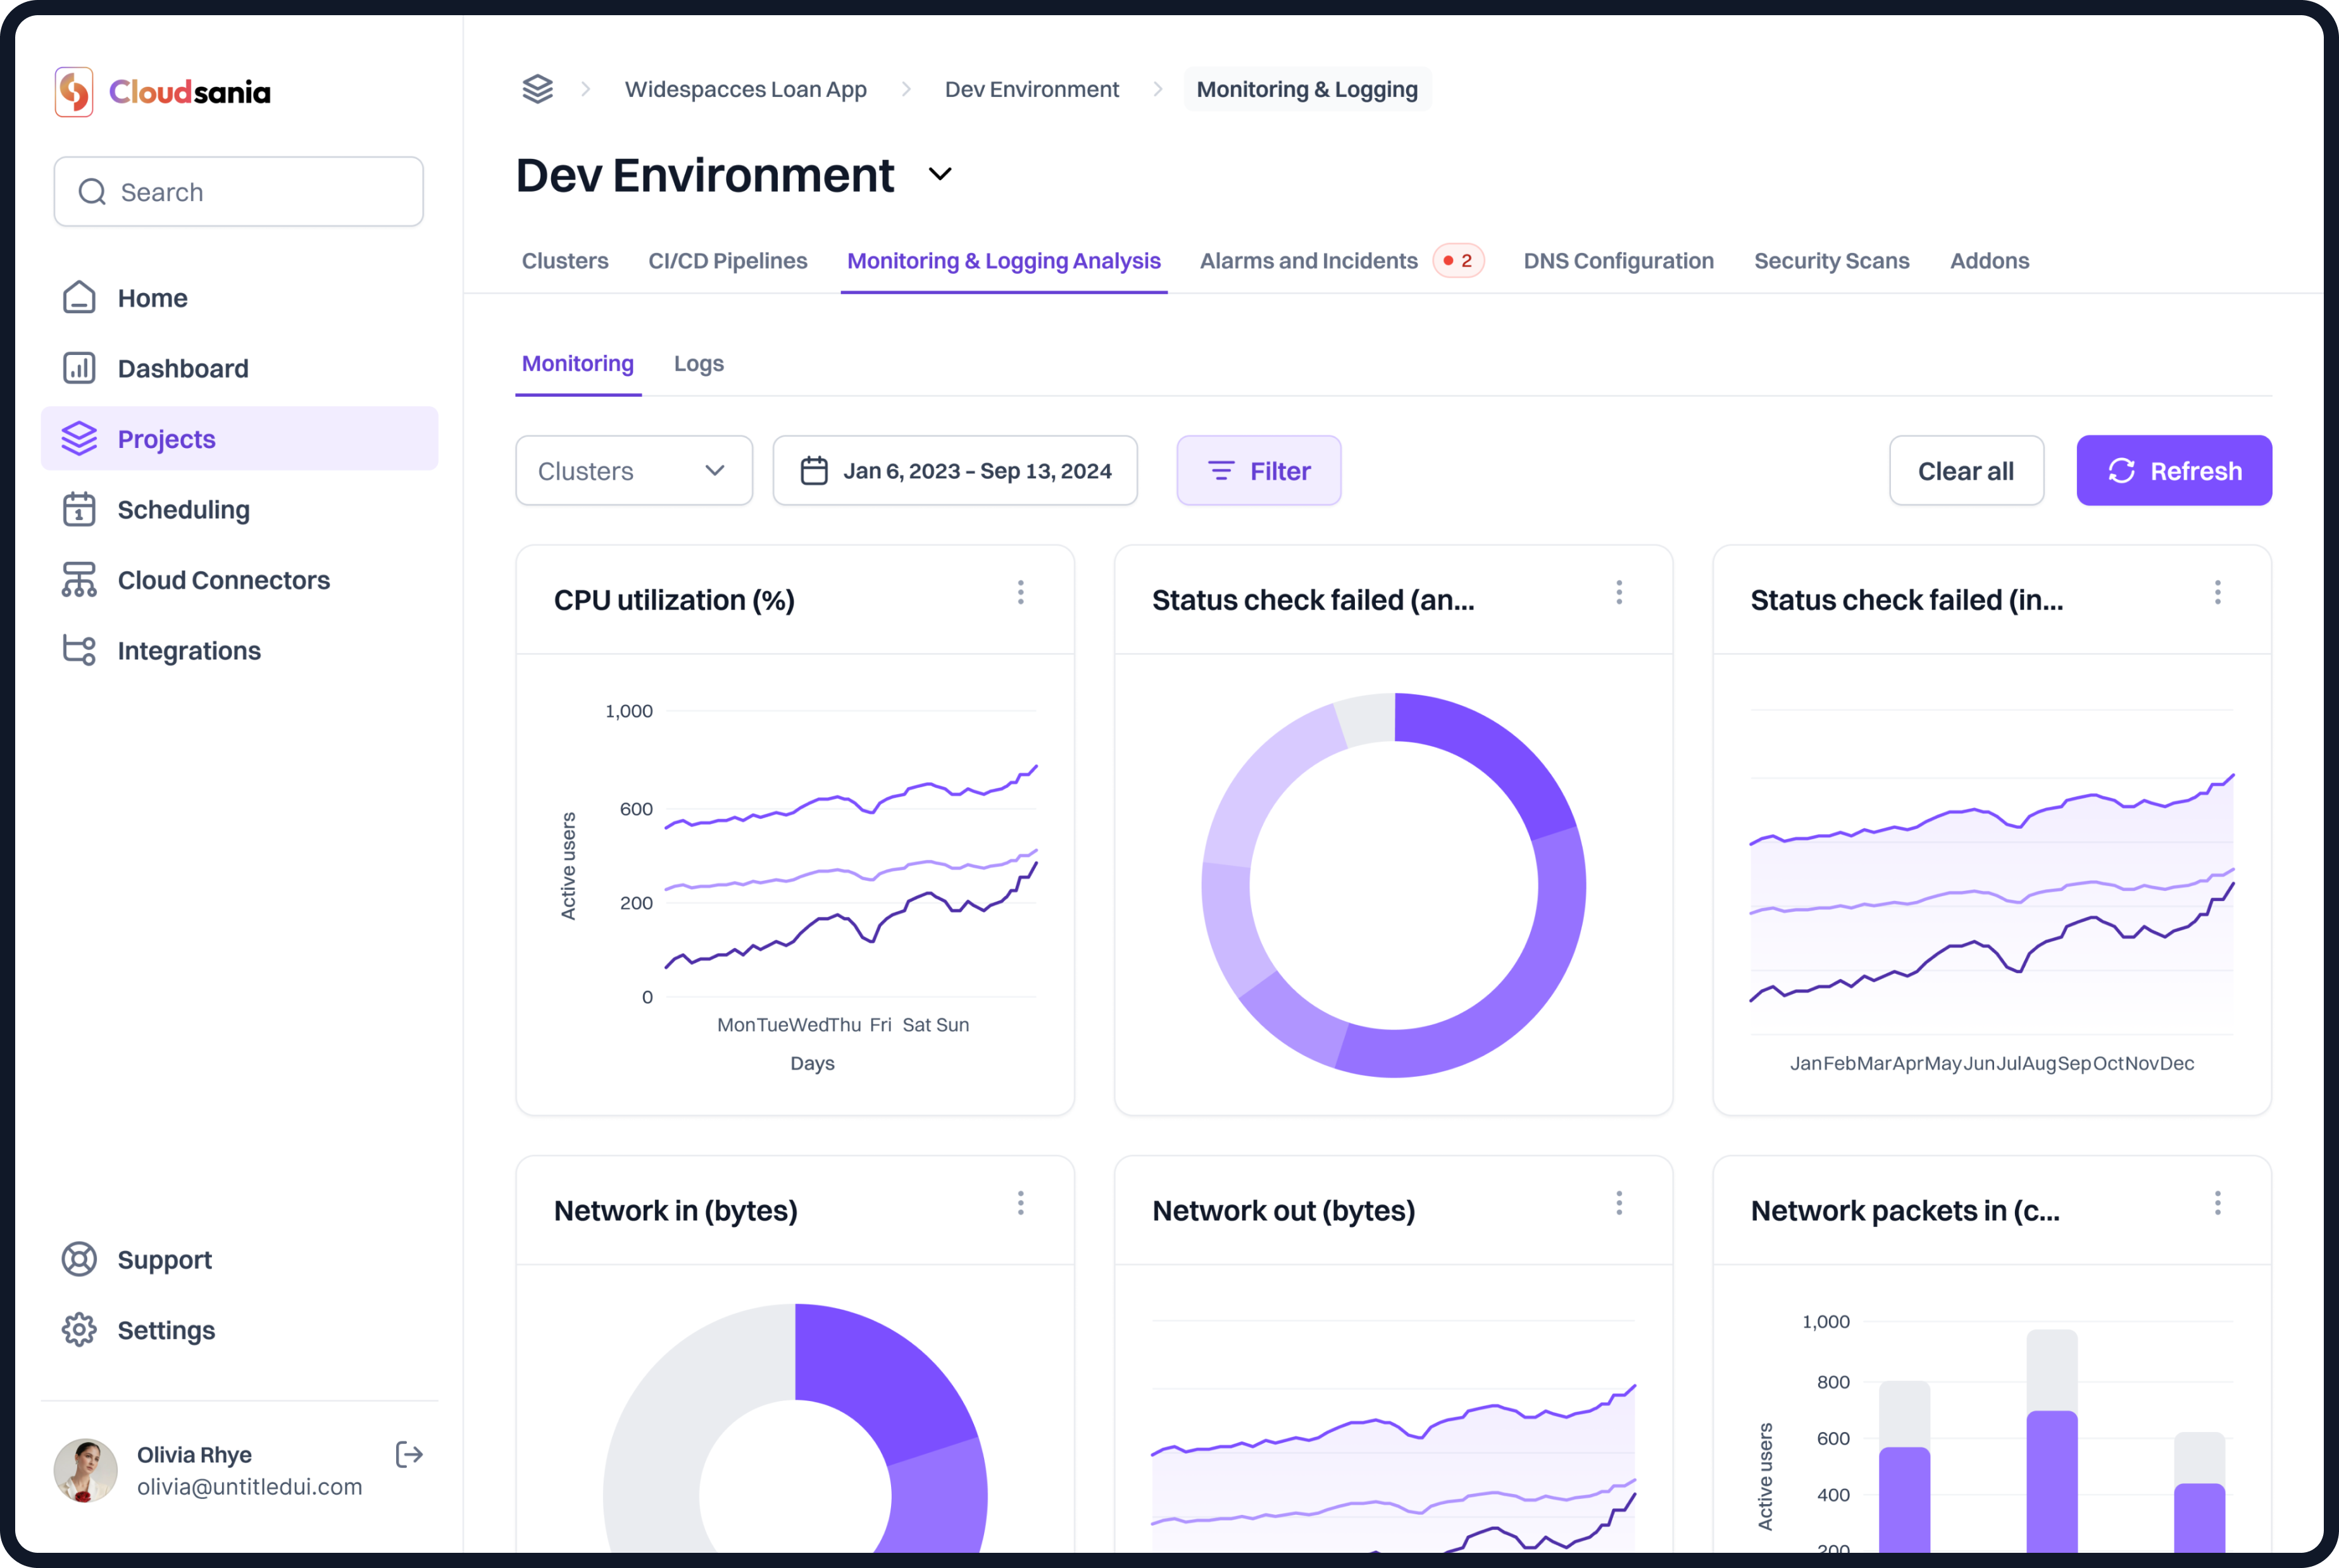Click the Refresh button label
The height and width of the screenshot is (1568, 2339).
click(x=2196, y=471)
